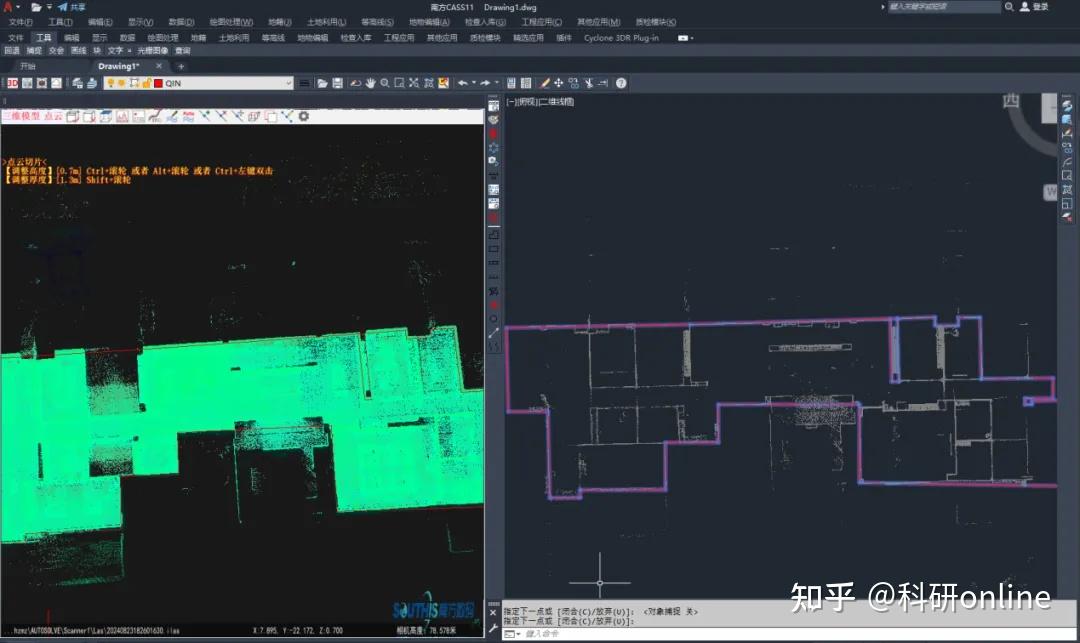The height and width of the screenshot is (643, 1080).
Task: Toggle the layer lock padlock icon
Action: coord(146,83)
